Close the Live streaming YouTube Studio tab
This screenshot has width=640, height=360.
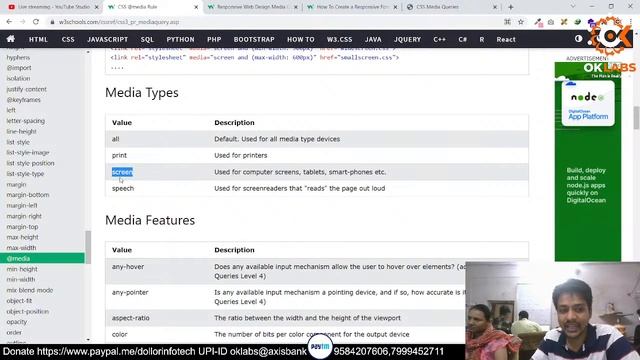pos(97,7)
